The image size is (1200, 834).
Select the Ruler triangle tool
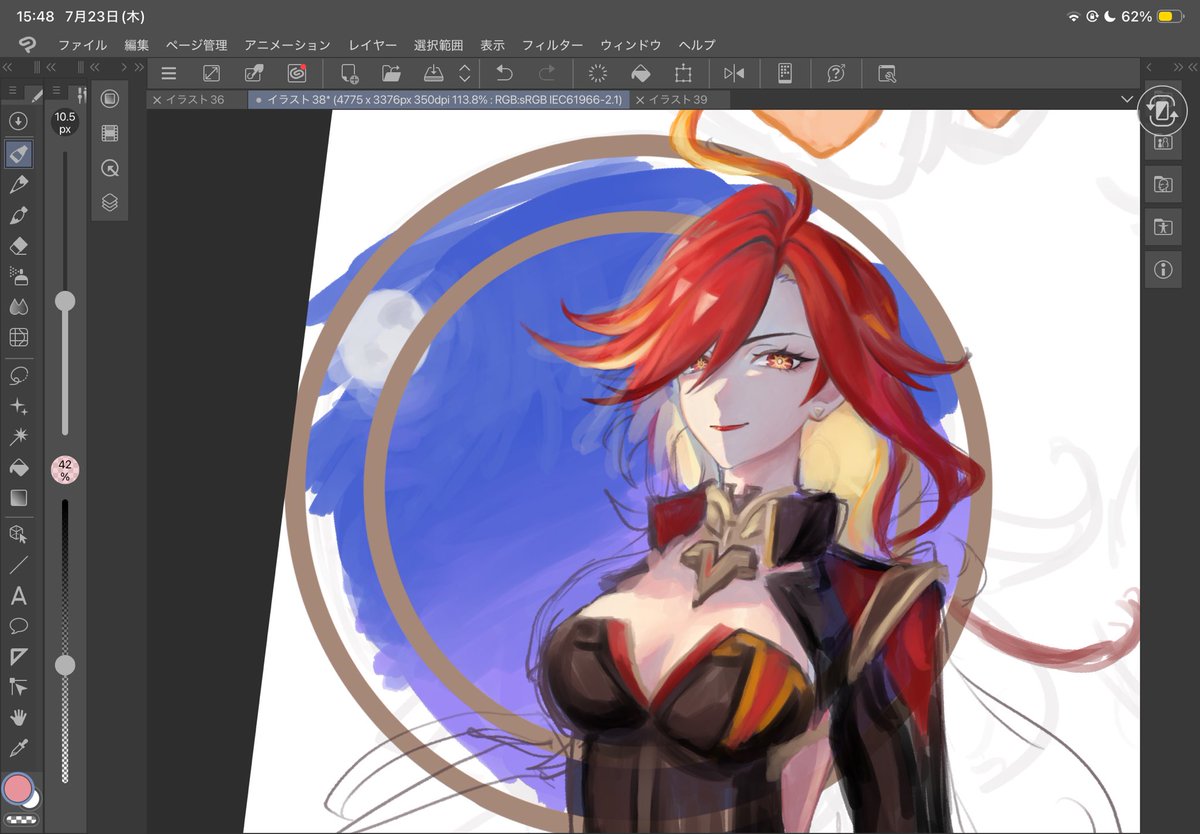pyautogui.click(x=18, y=656)
